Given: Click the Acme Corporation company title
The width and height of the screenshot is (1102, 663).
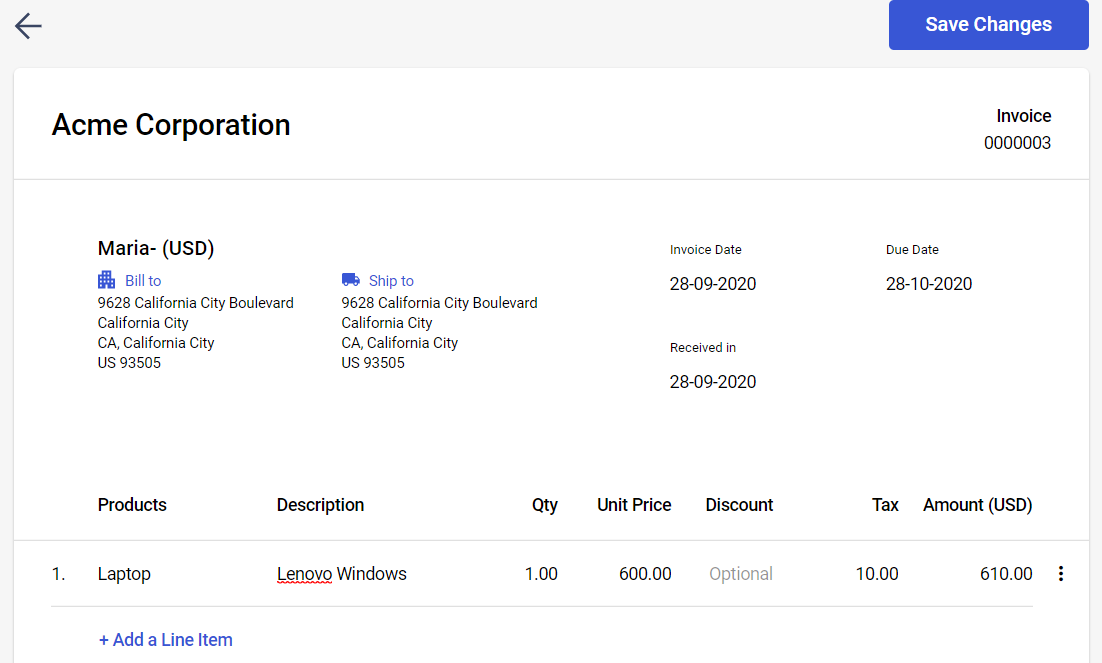Looking at the screenshot, I should [171, 125].
